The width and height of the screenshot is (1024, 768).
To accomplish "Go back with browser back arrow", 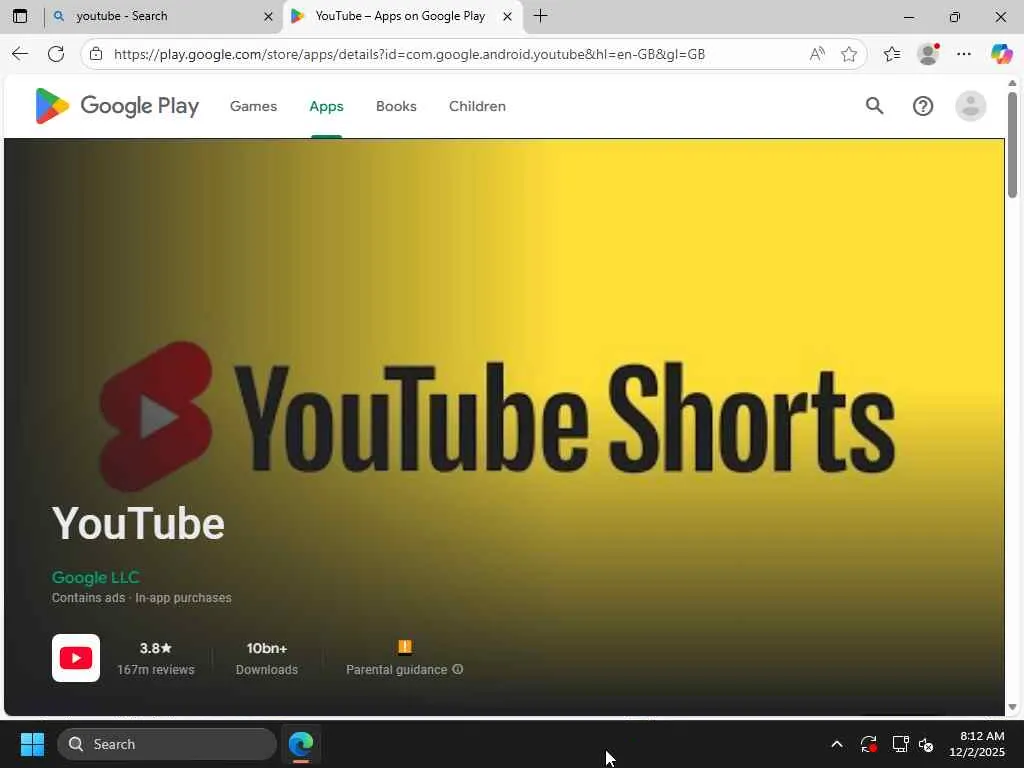I will tap(20, 54).
